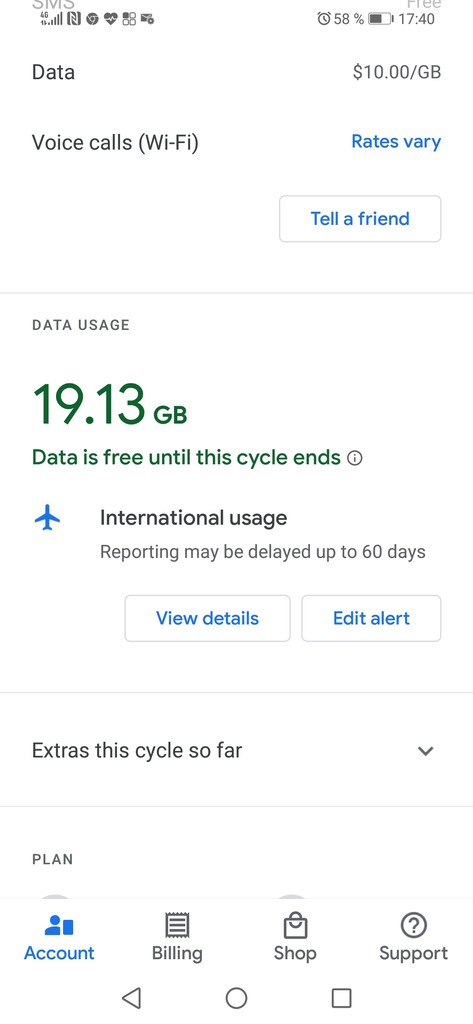This screenshot has height=1024, width=473.
Task: Tap the info icon beside cycle ends text
Action: (355, 458)
